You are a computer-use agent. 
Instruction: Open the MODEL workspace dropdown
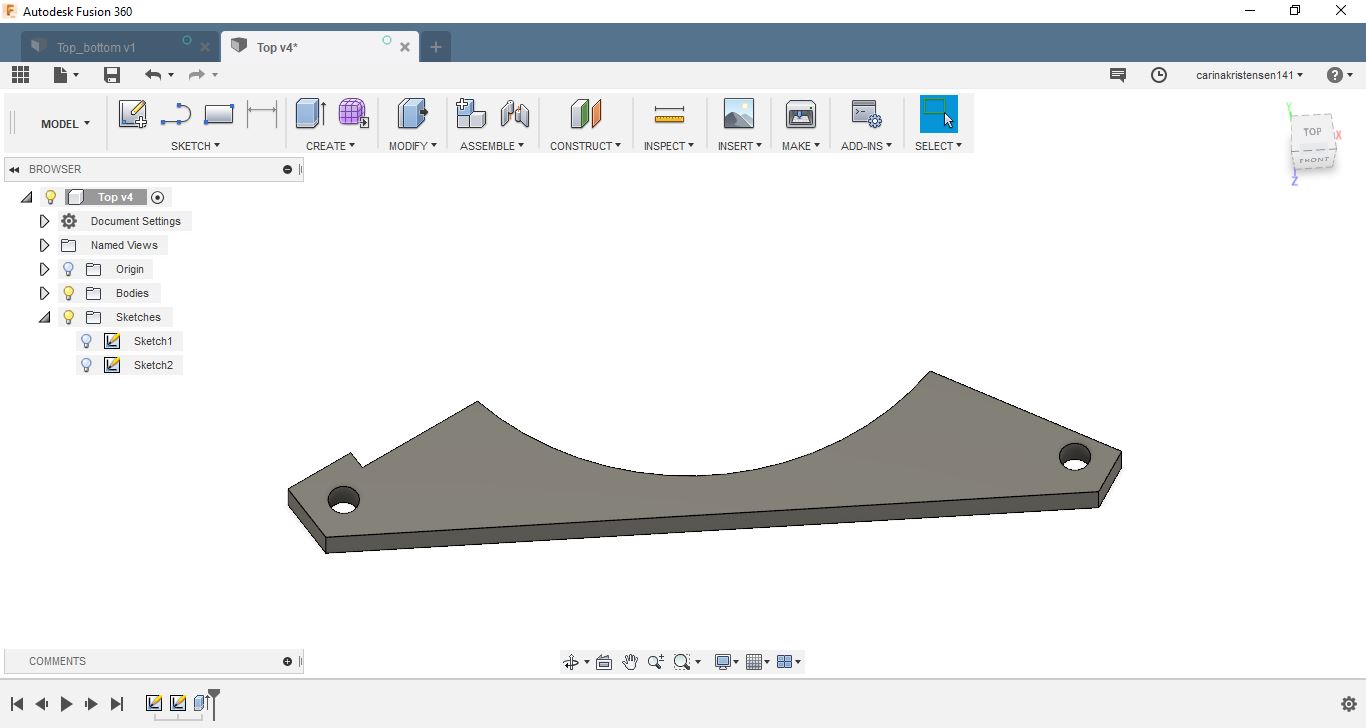point(65,124)
